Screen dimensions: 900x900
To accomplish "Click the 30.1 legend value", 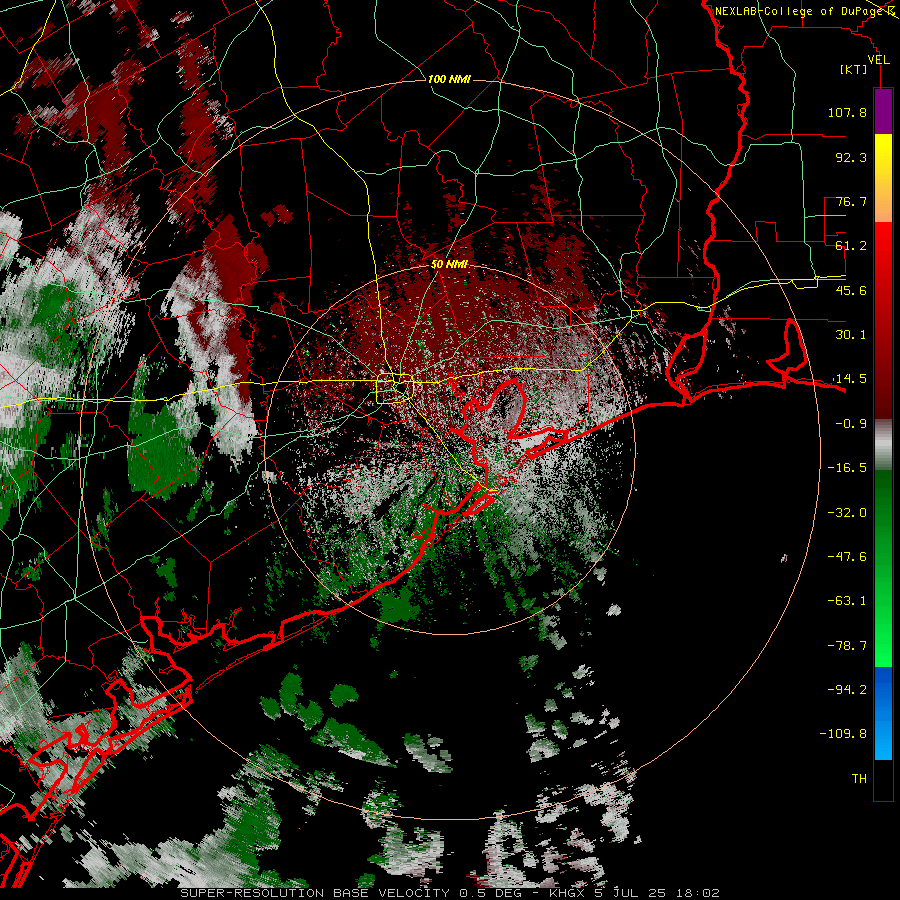I will (x=851, y=335).
